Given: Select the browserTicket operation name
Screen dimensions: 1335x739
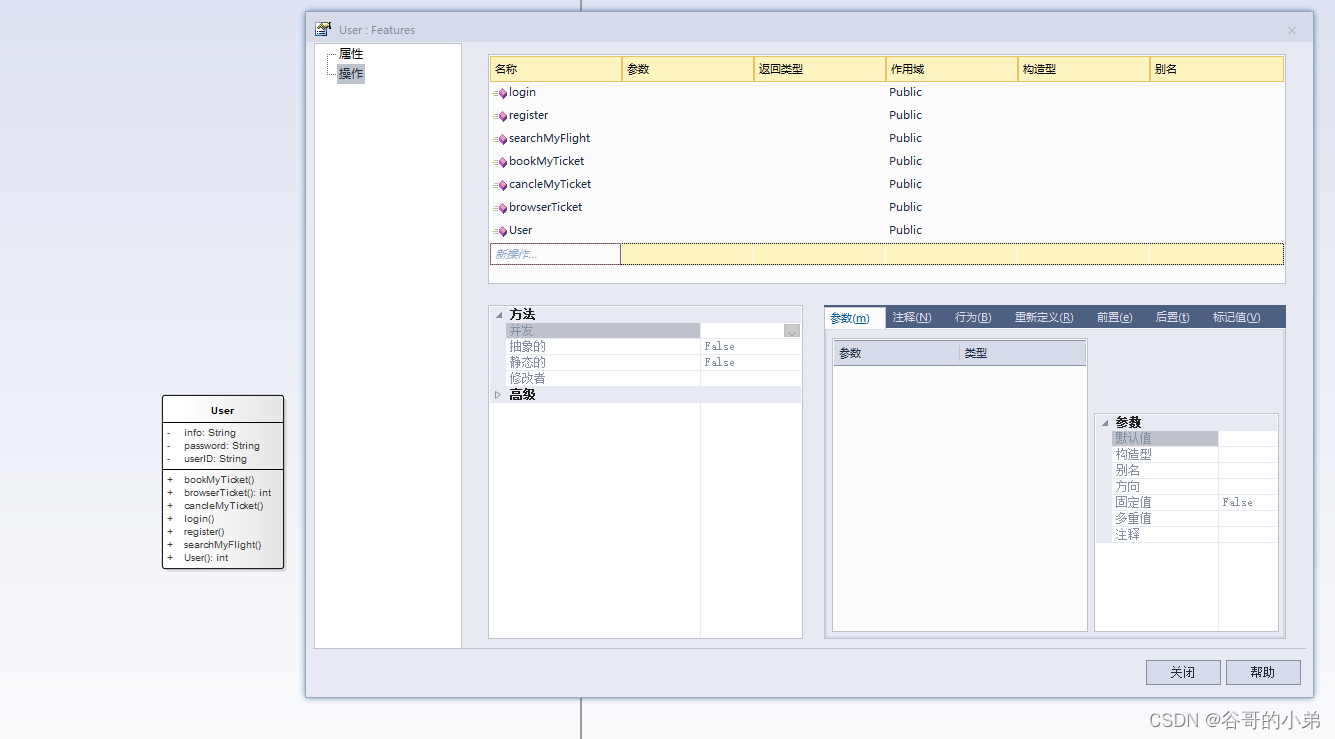Looking at the screenshot, I should 545,207.
